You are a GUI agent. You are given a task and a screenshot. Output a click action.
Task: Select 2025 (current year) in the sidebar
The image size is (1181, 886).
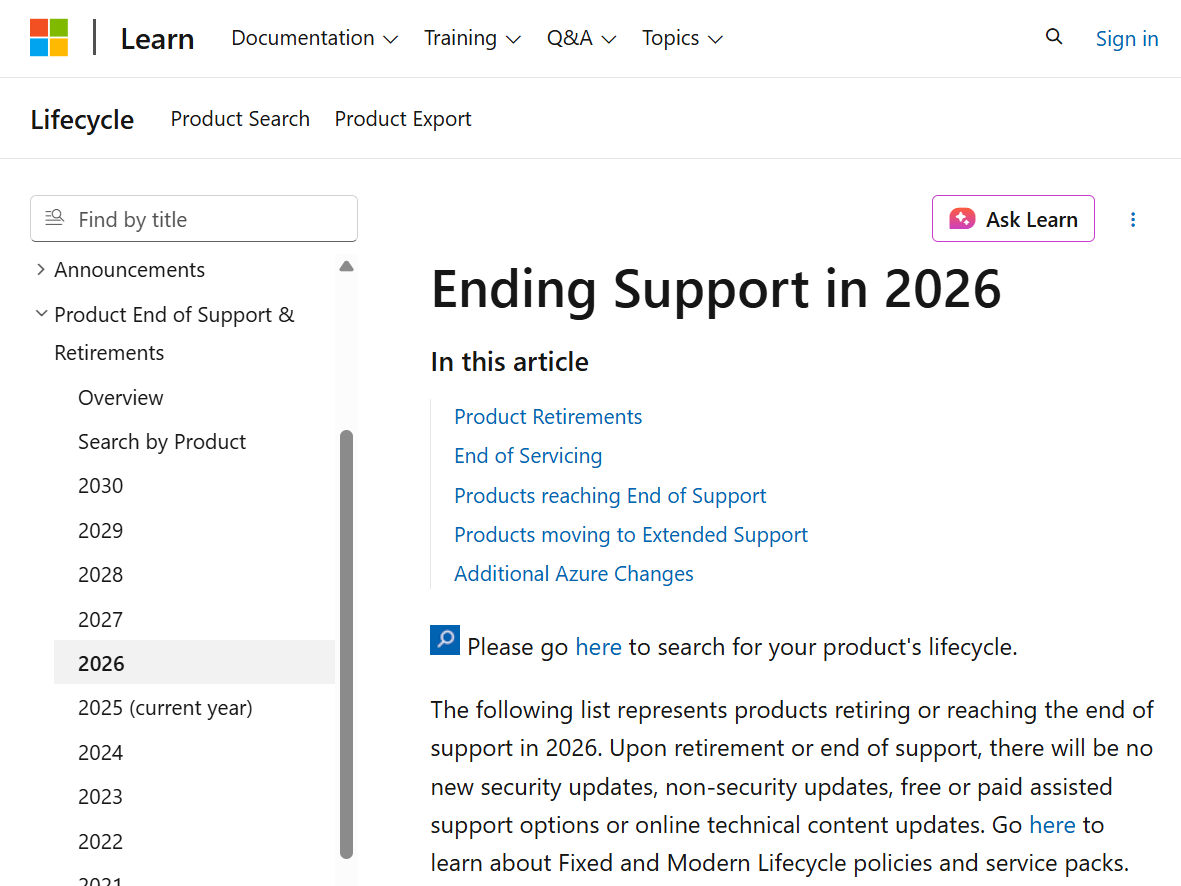(165, 707)
